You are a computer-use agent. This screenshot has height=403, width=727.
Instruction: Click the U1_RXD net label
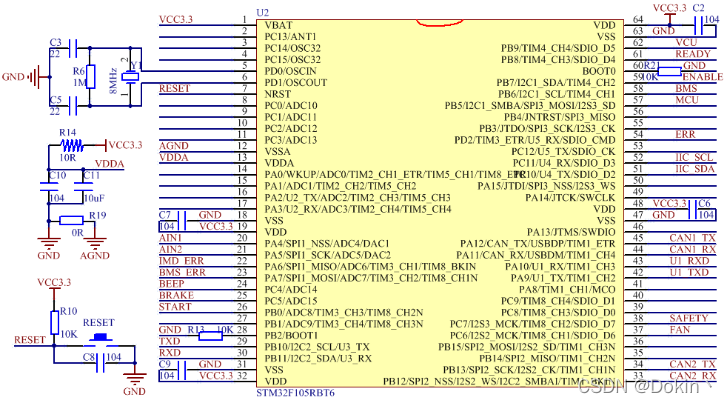pyautogui.click(x=689, y=261)
